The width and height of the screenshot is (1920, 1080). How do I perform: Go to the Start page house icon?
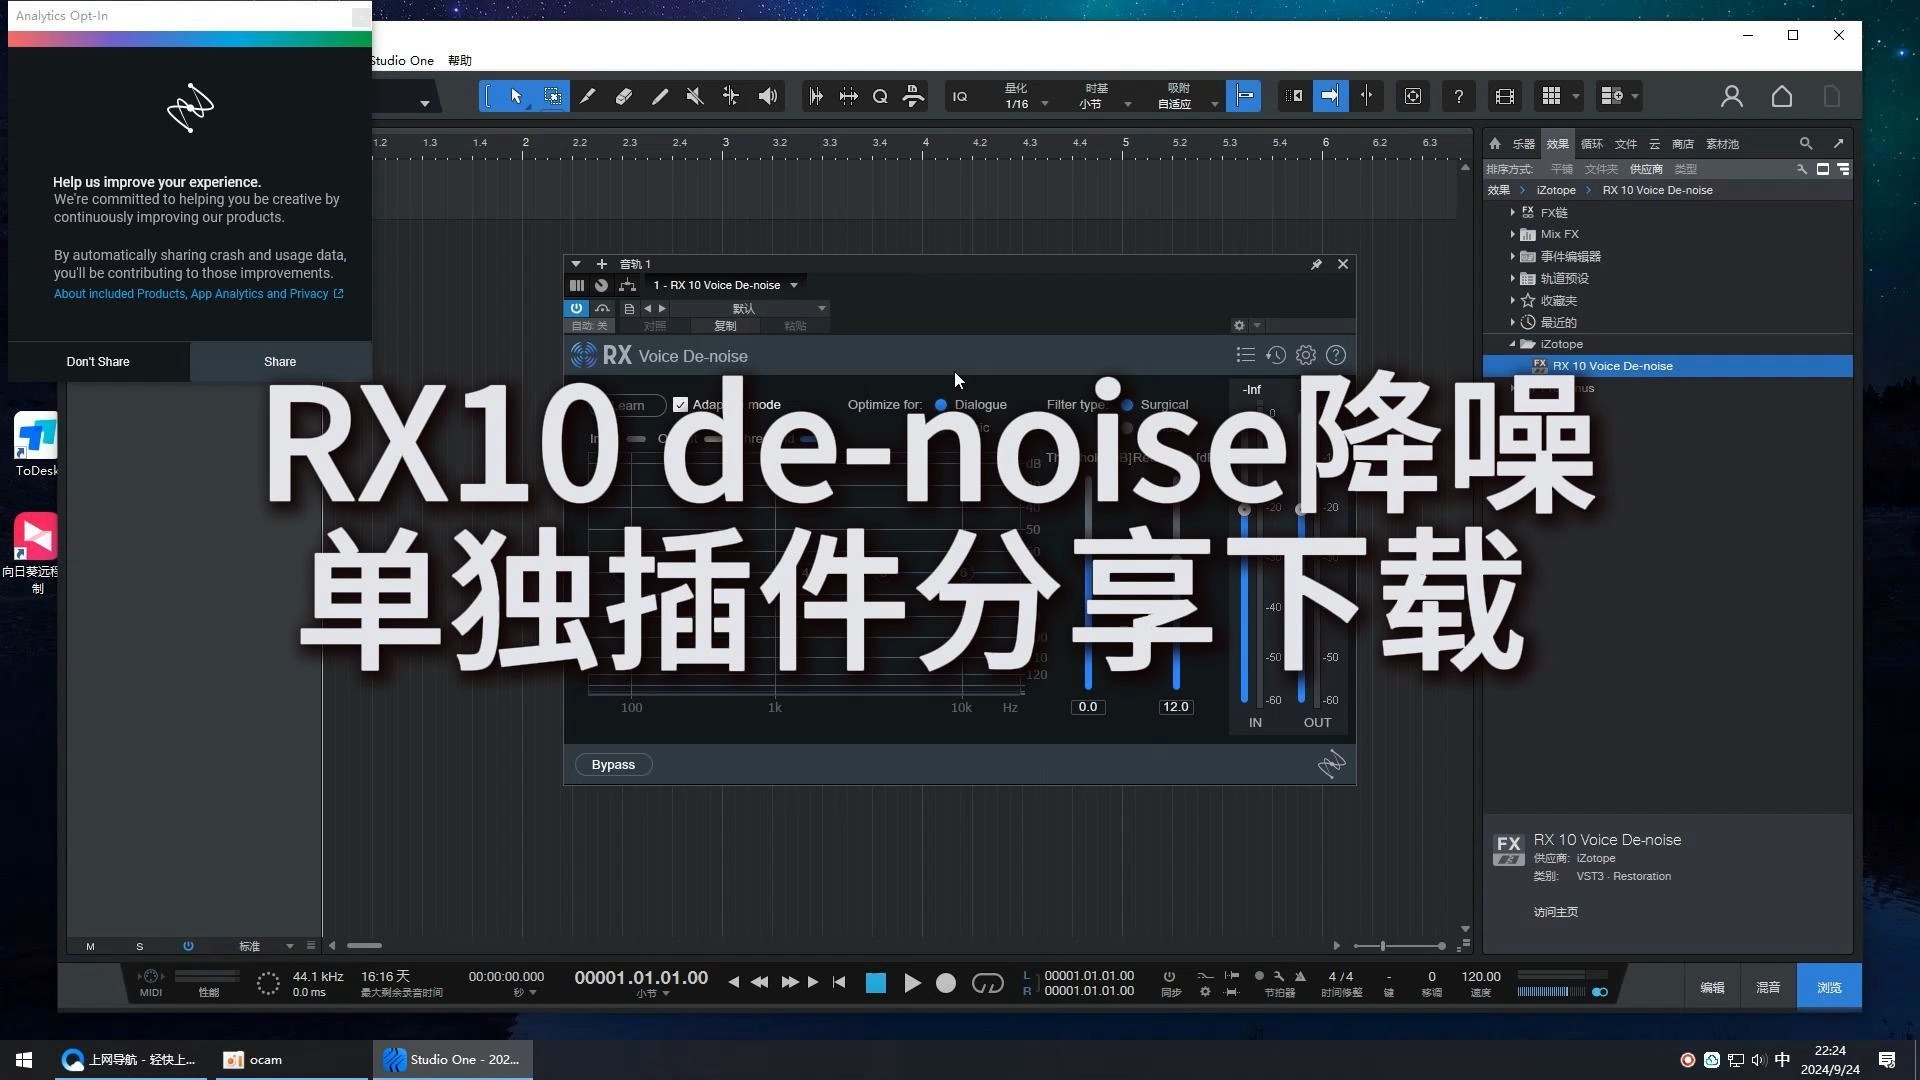(x=1781, y=96)
